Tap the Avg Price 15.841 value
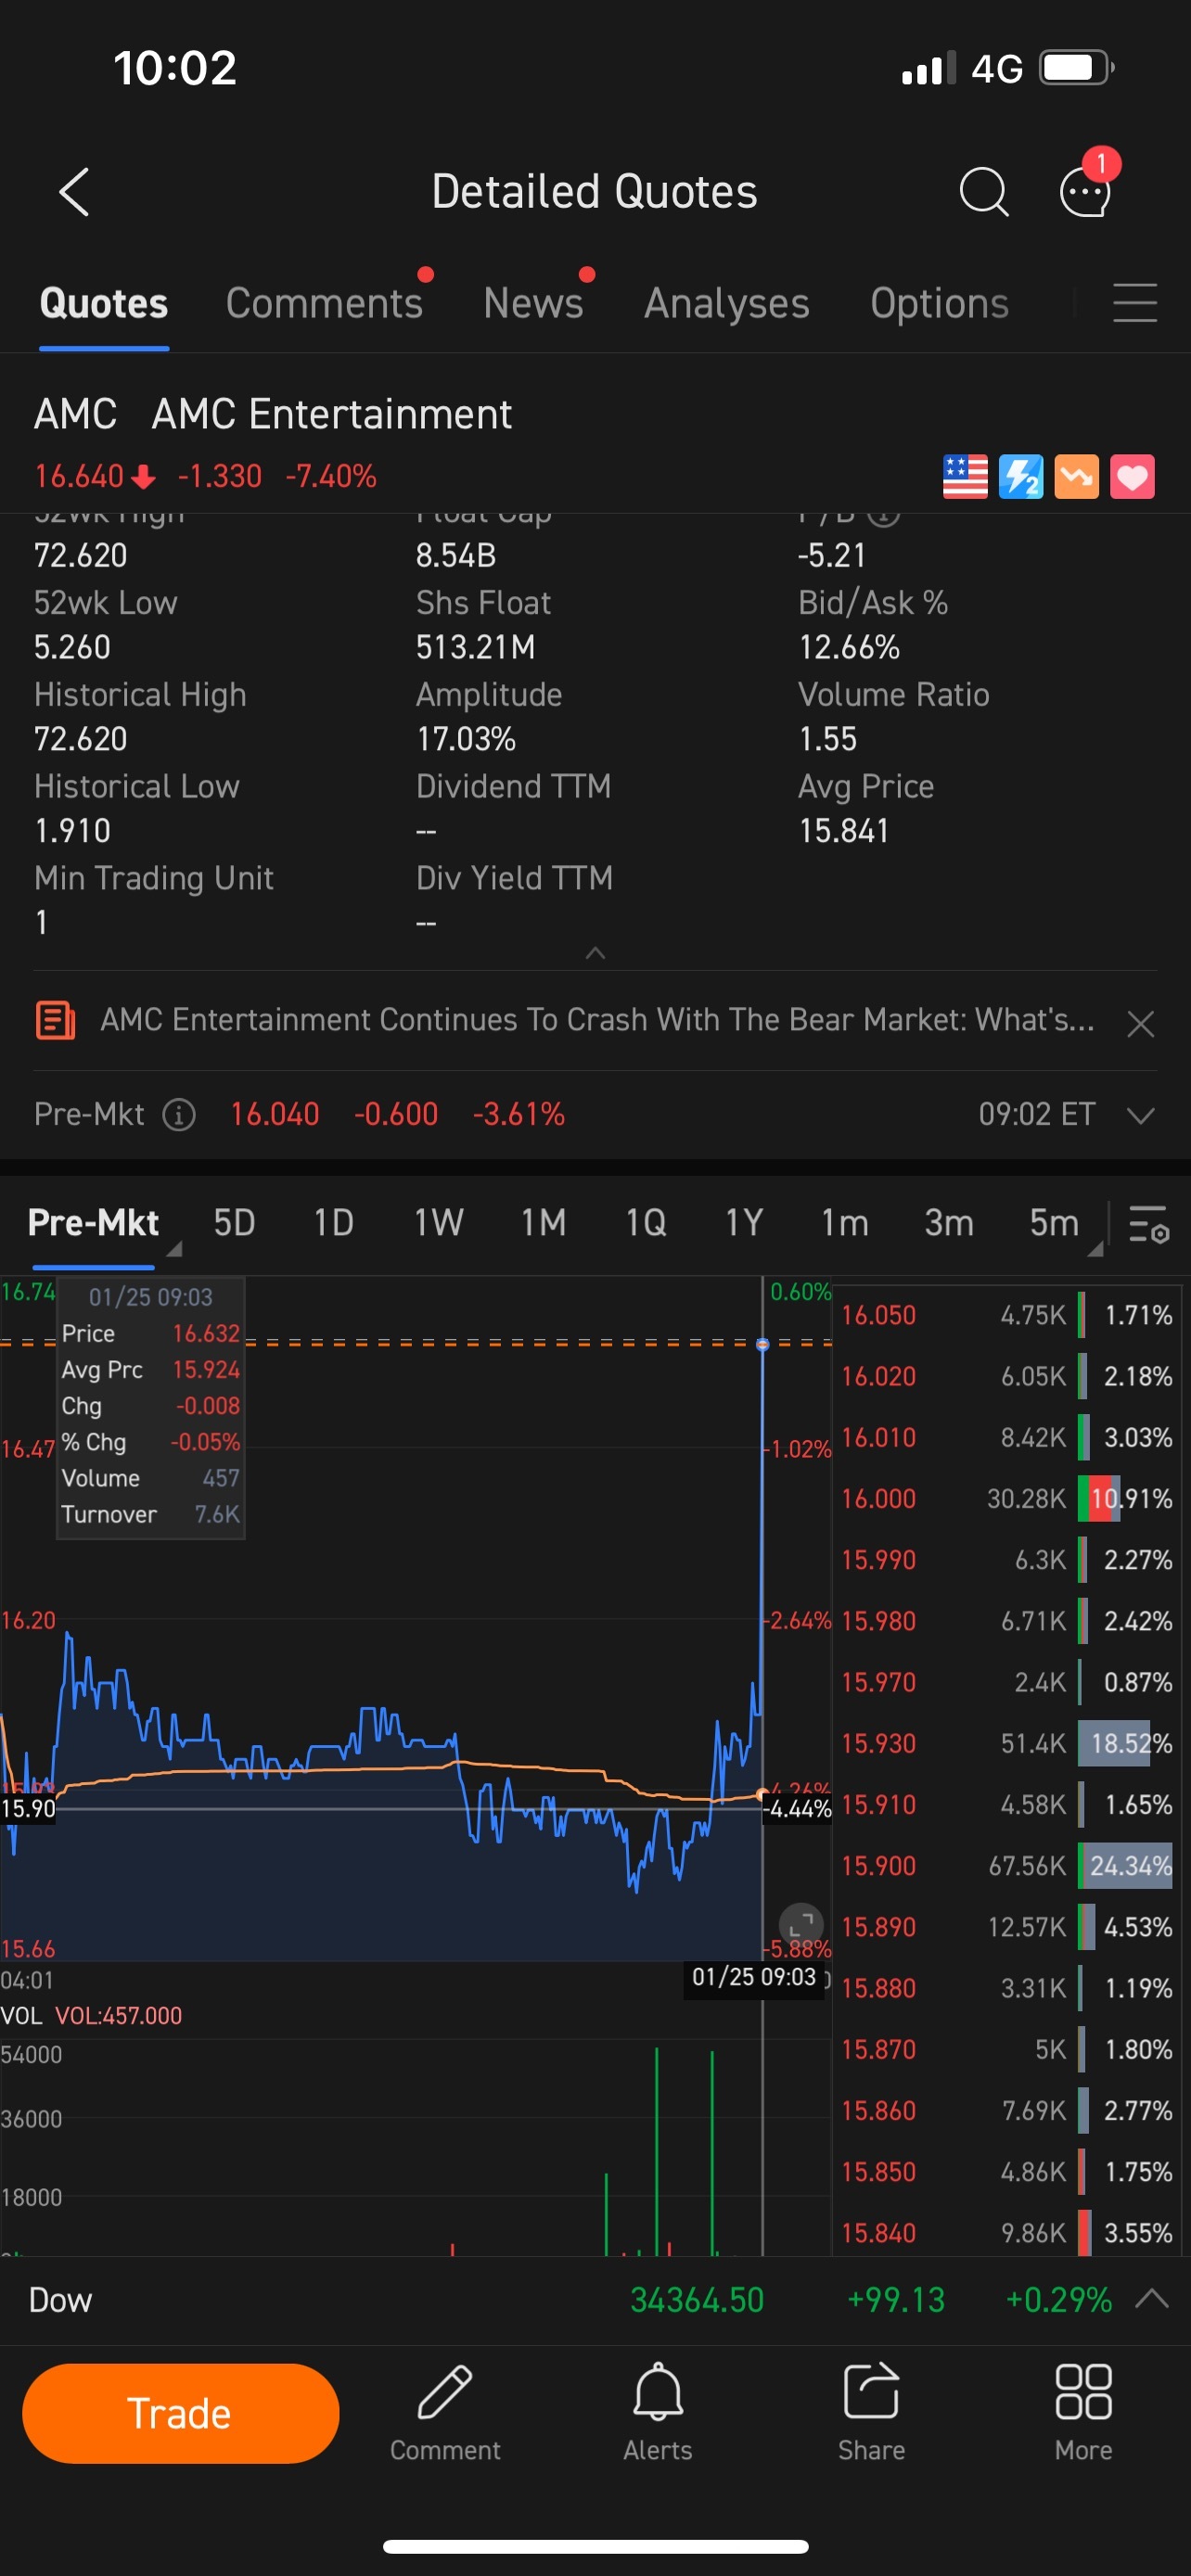 click(x=843, y=831)
